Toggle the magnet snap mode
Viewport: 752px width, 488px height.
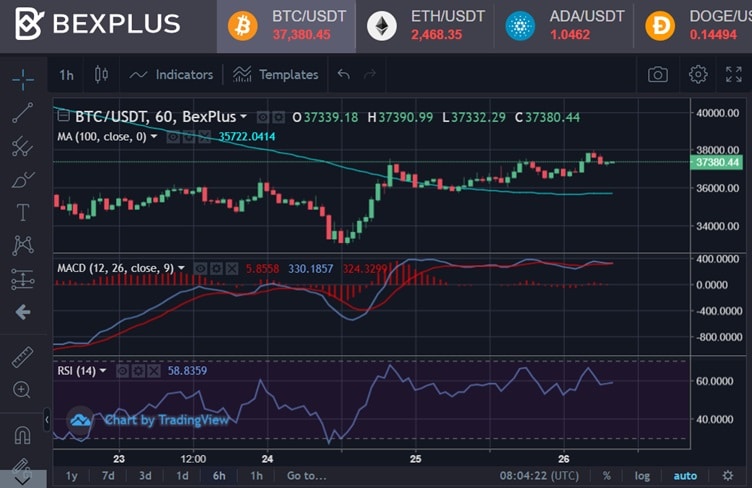tap(23, 435)
